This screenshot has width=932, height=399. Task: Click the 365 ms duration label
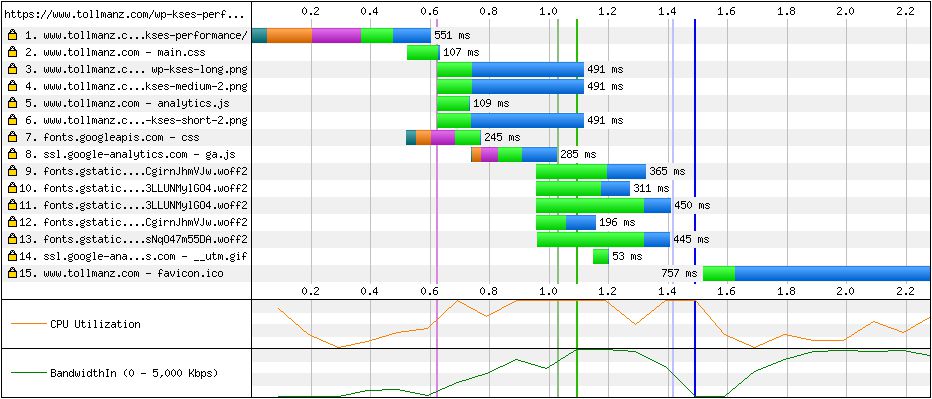tap(667, 172)
